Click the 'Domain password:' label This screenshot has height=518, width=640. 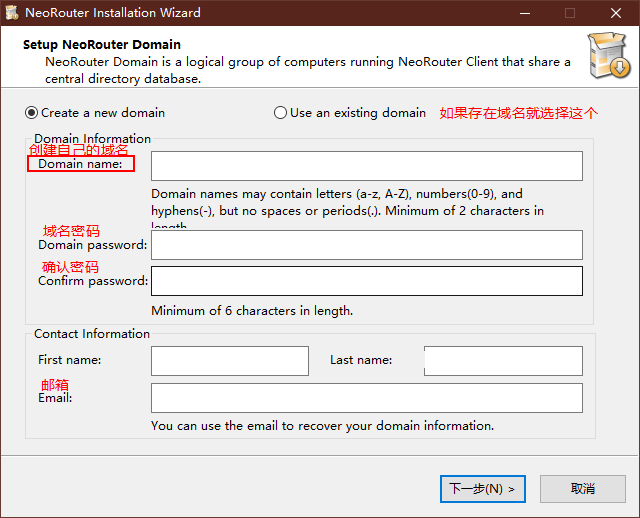tap(93, 245)
